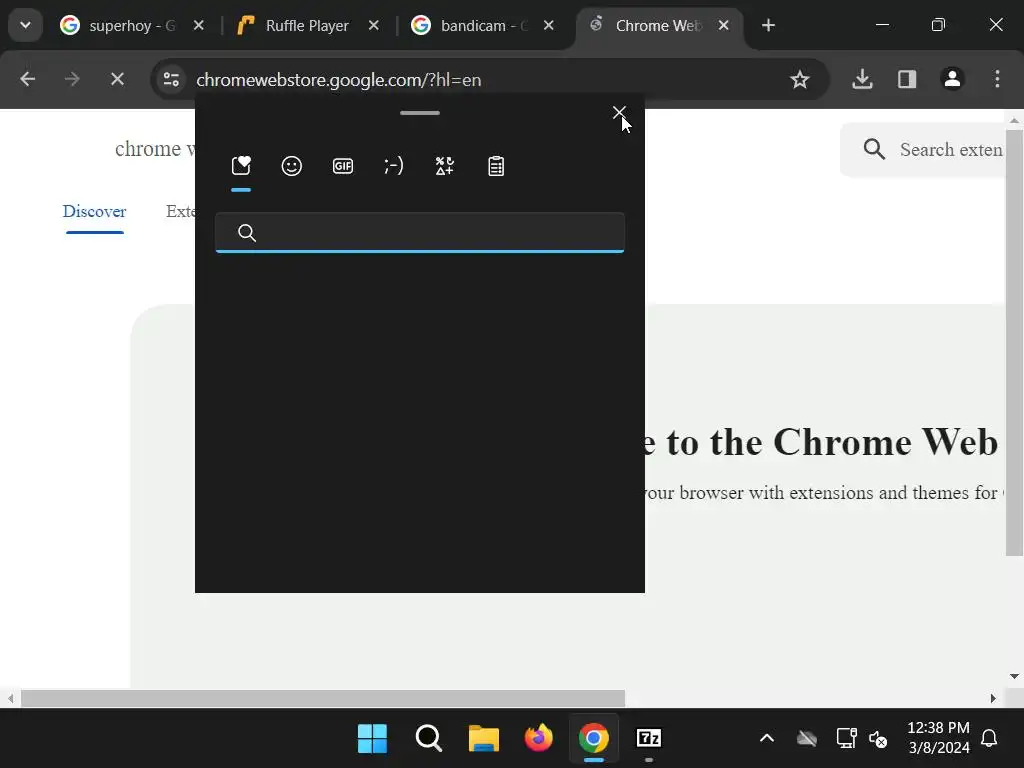Open the Chrome side panel
Viewport: 1024px width, 768px height.
907,80
